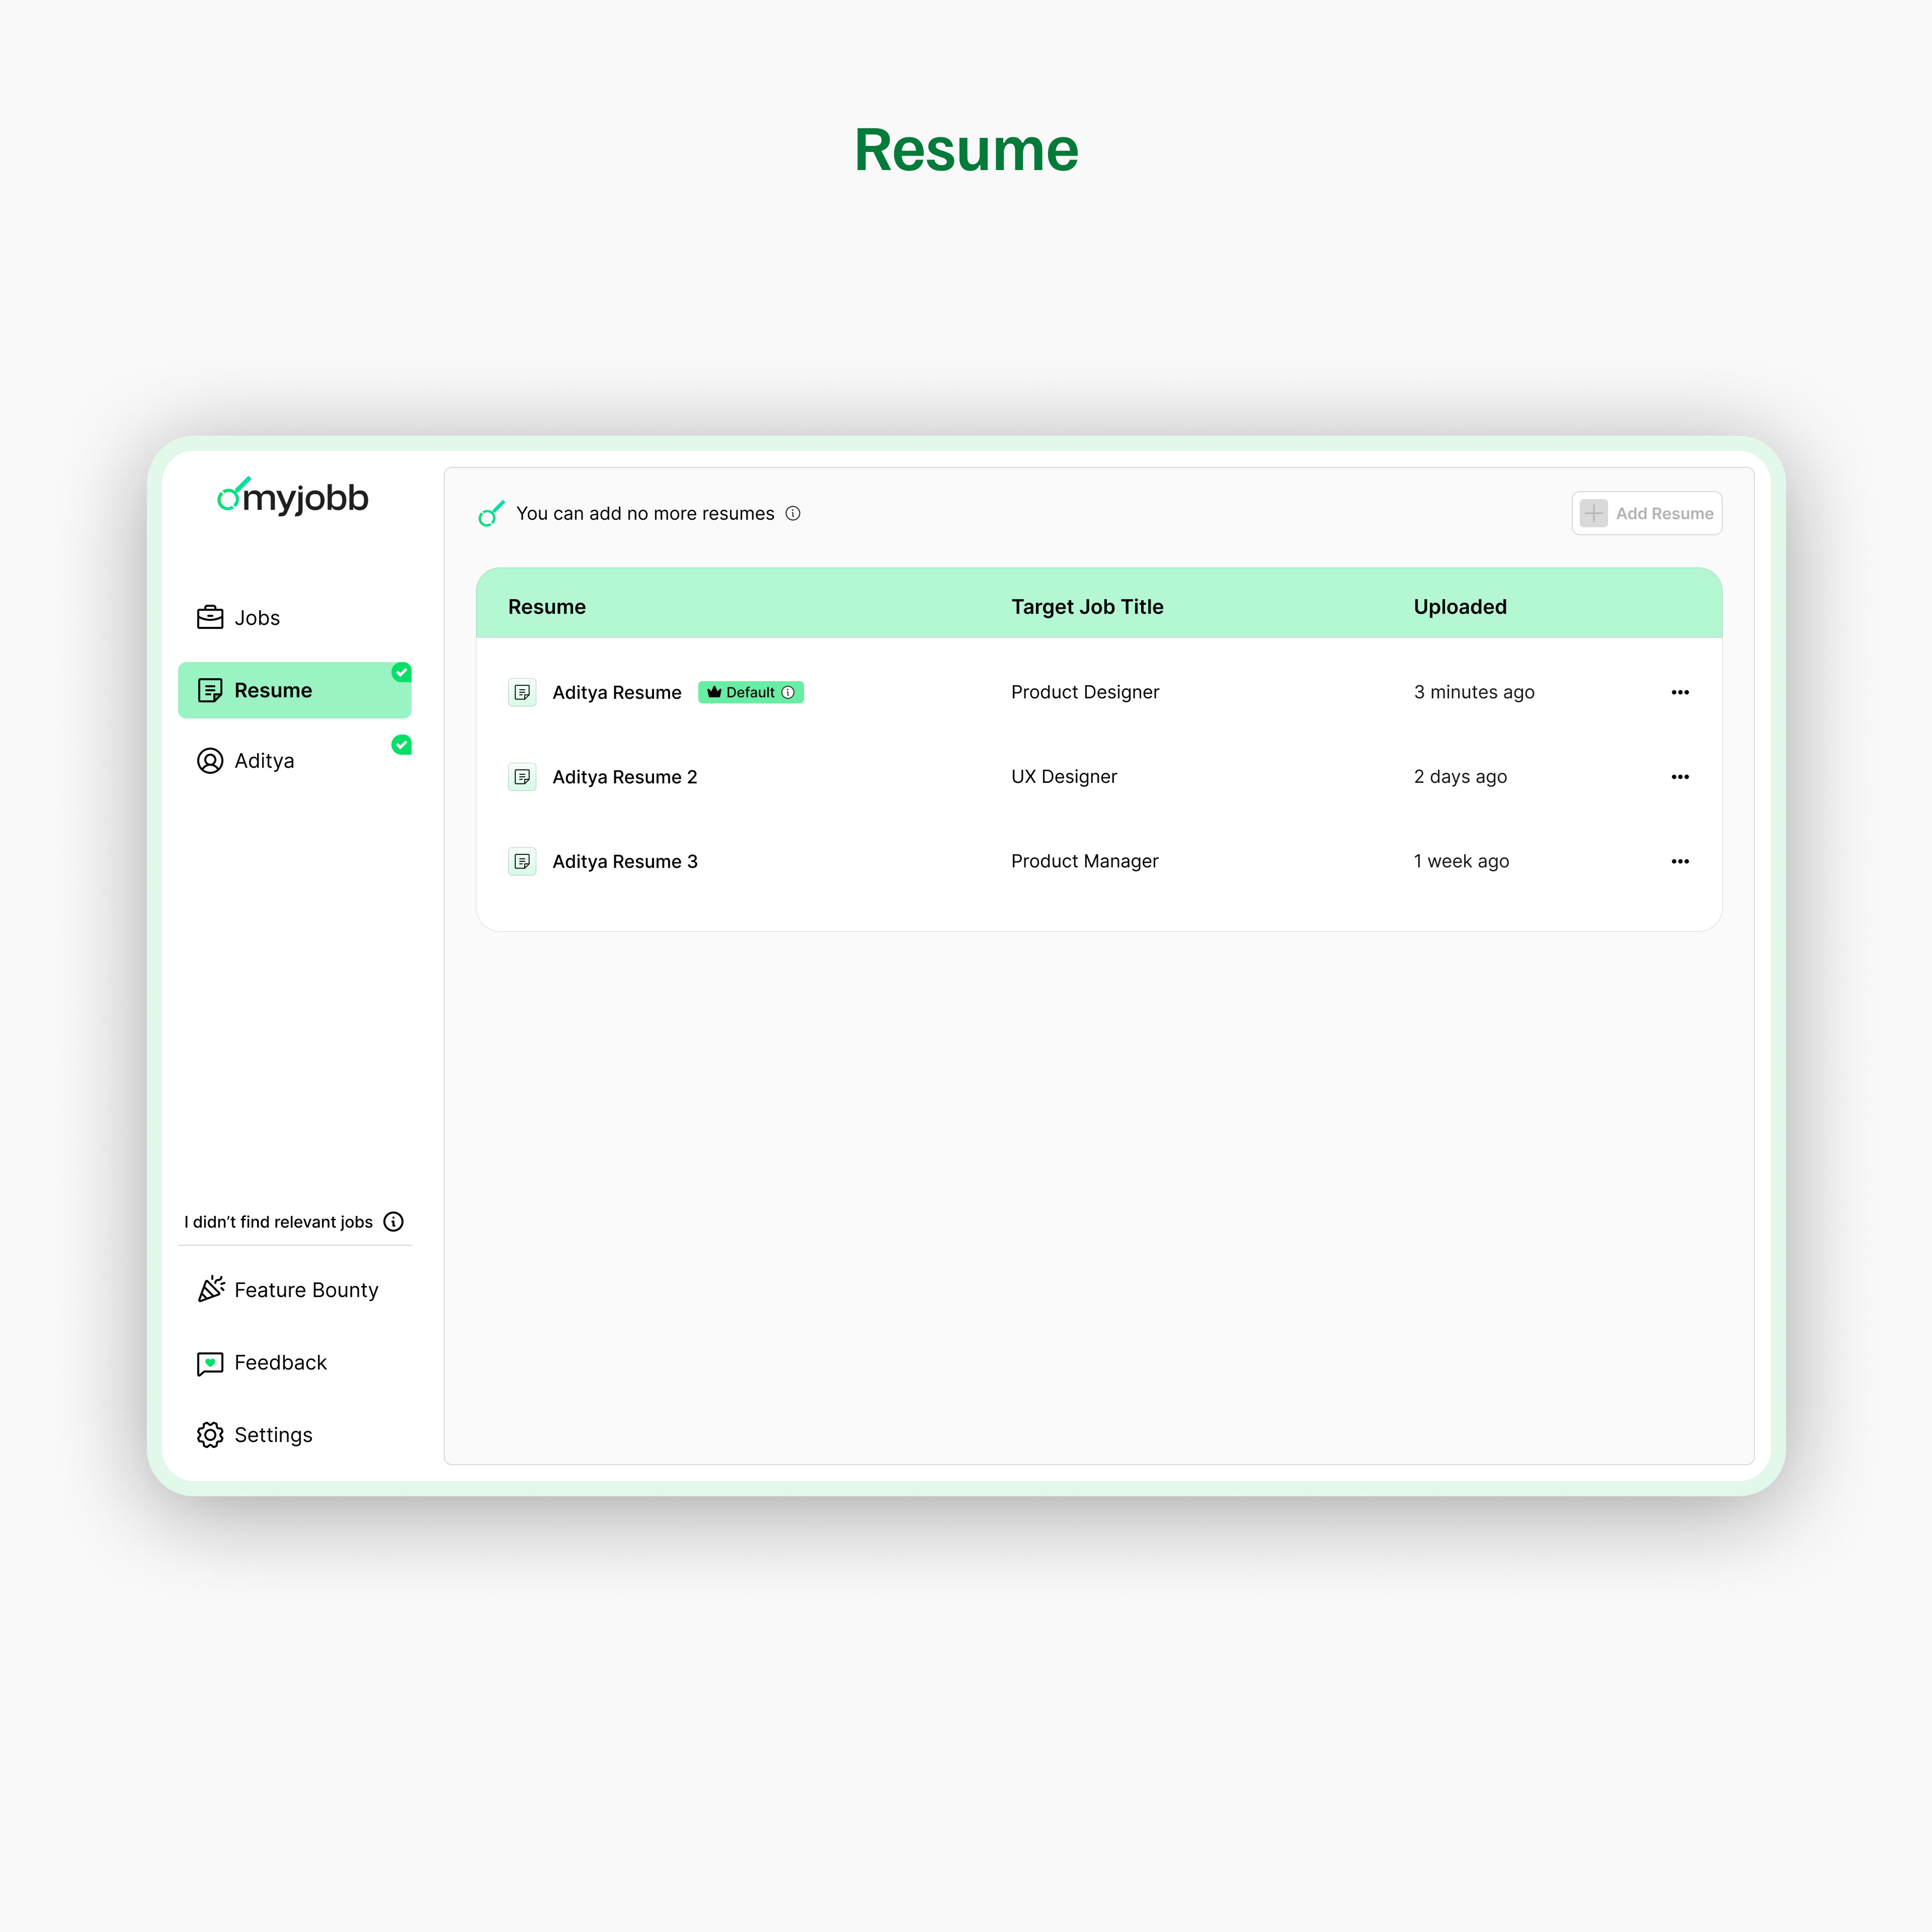Click the document icon beside Aditya Resume 3

pyautogui.click(x=522, y=861)
